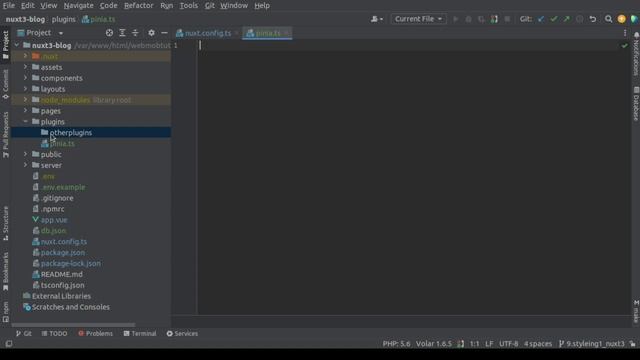Open the Refactor menu

138,6
